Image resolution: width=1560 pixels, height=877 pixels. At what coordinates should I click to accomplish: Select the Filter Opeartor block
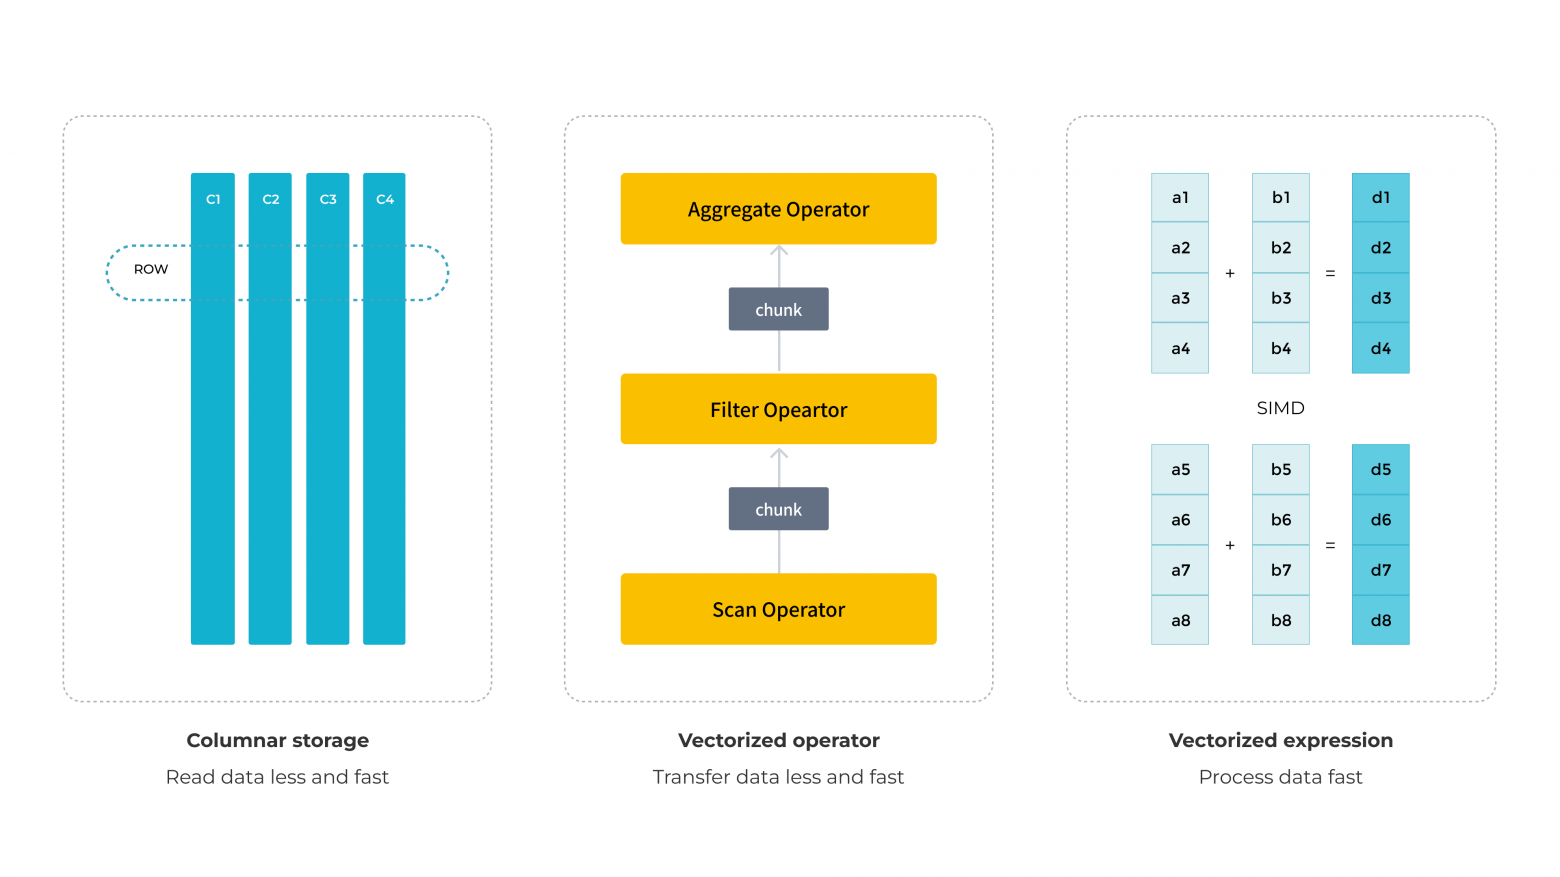pyautogui.click(x=778, y=409)
